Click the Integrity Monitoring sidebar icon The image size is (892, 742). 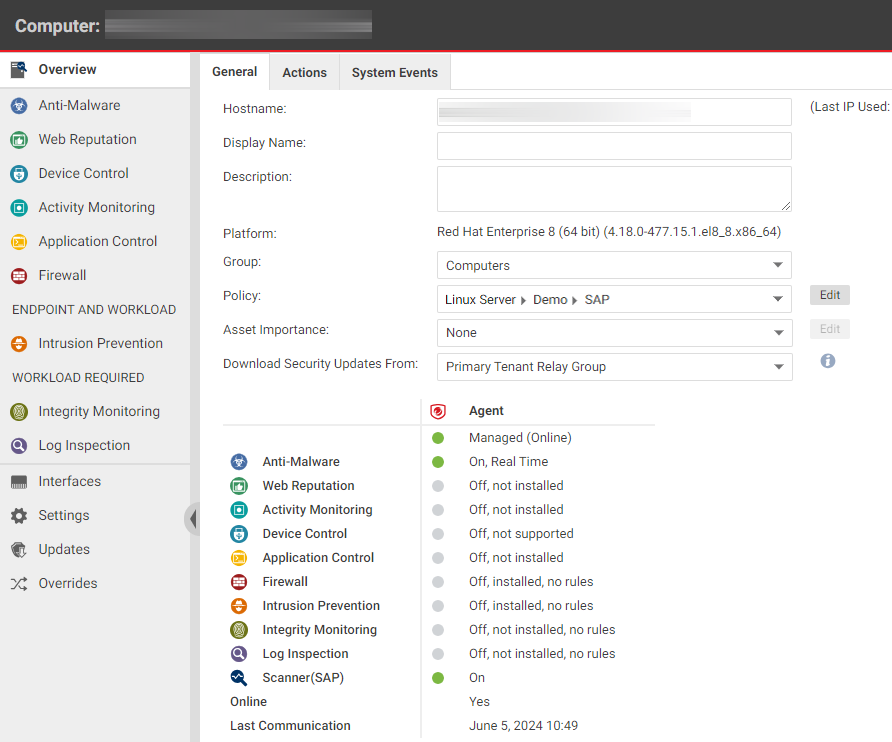pos(18,411)
